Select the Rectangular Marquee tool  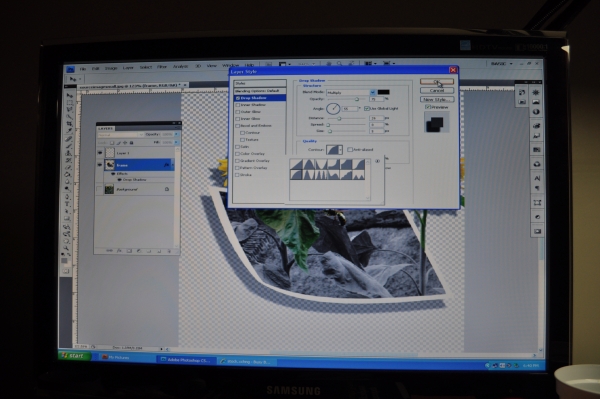tap(70, 103)
